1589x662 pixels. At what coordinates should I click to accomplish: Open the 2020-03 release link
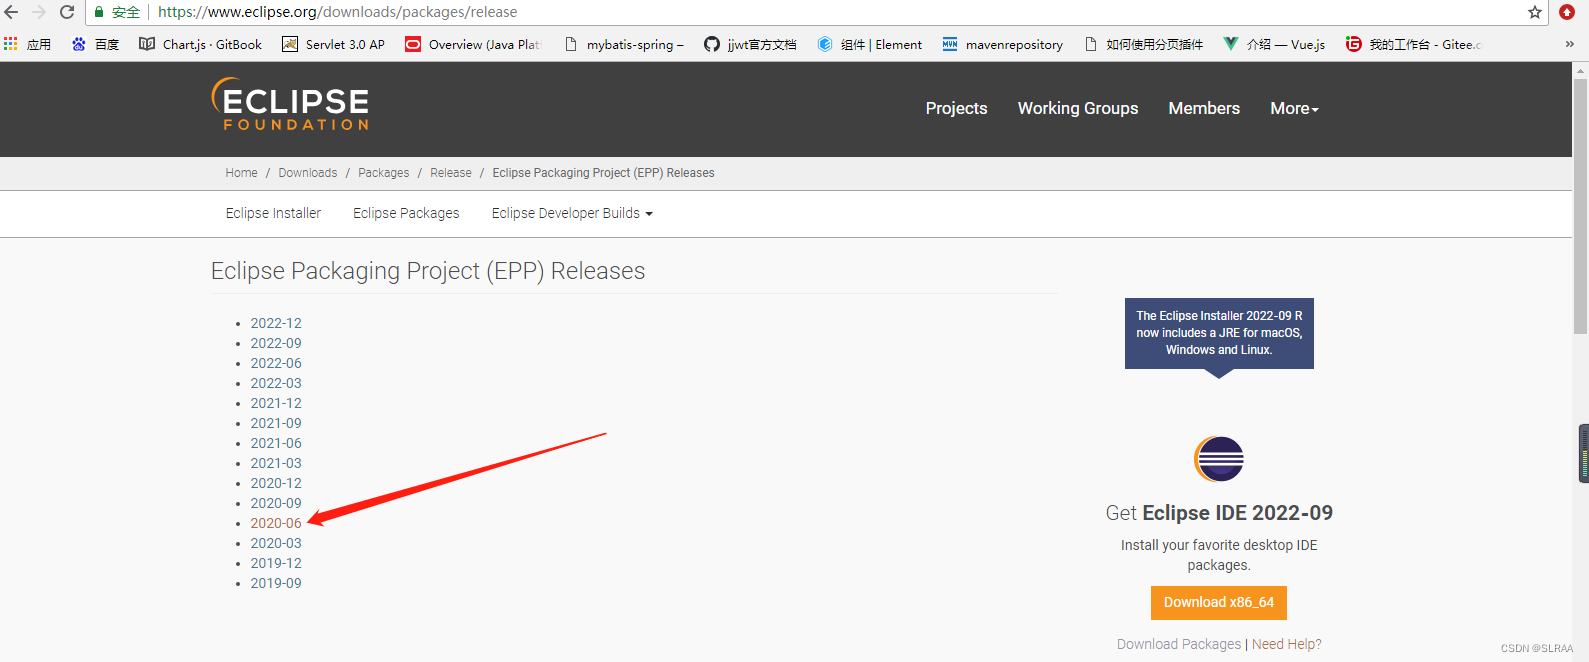click(x=276, y=543)
